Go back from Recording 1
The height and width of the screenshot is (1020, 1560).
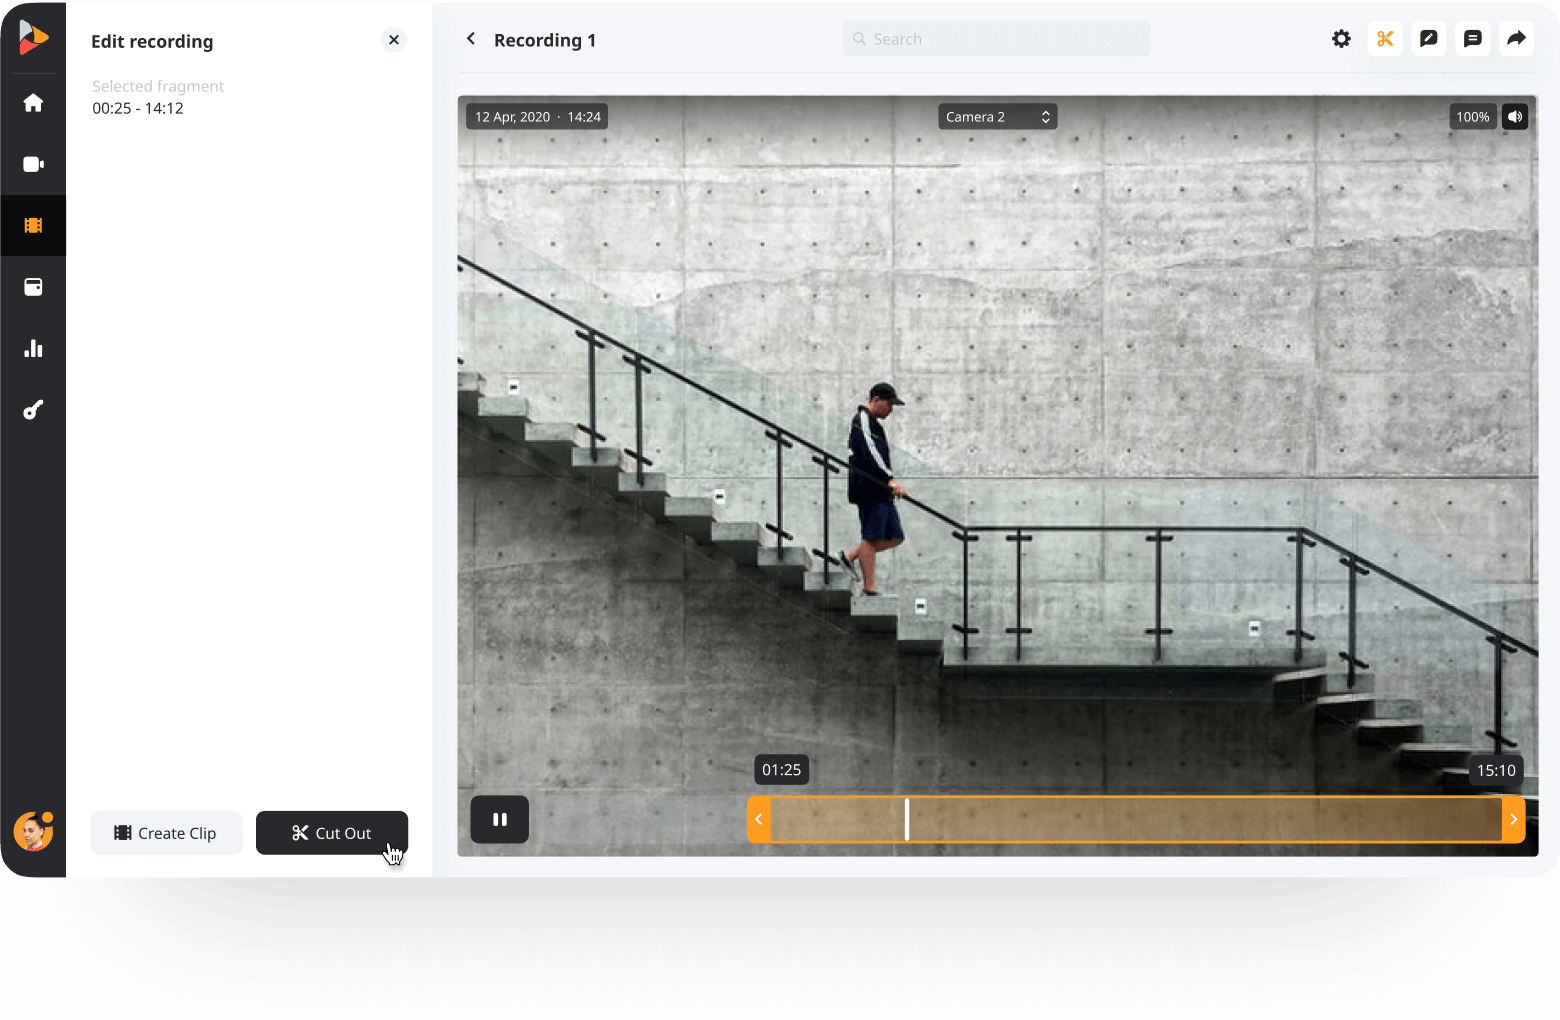click(471, 39)
